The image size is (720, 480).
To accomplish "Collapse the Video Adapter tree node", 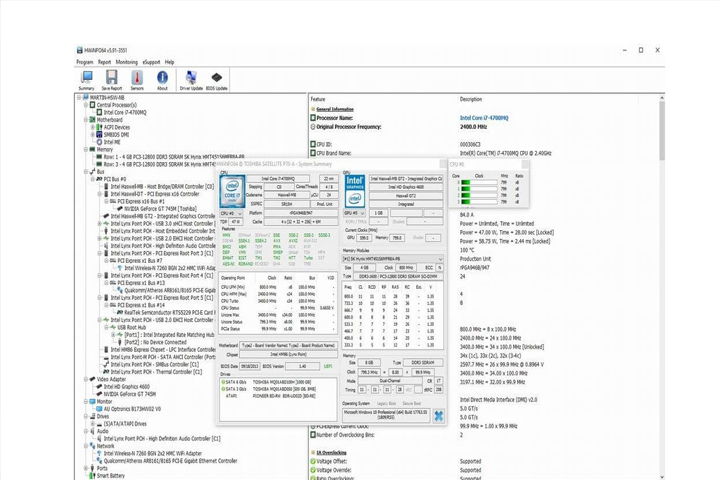I will tap(86, 379).
